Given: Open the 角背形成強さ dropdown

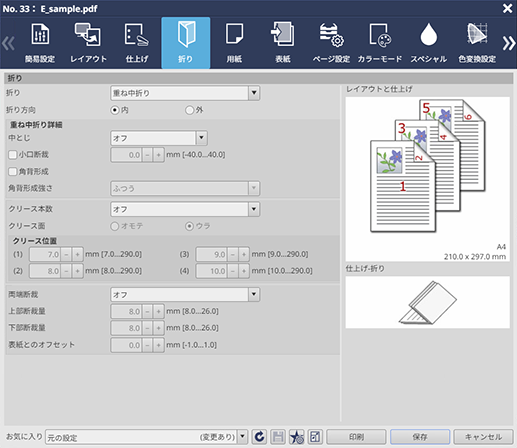Looking at the screenshot, I should point(185,188).
